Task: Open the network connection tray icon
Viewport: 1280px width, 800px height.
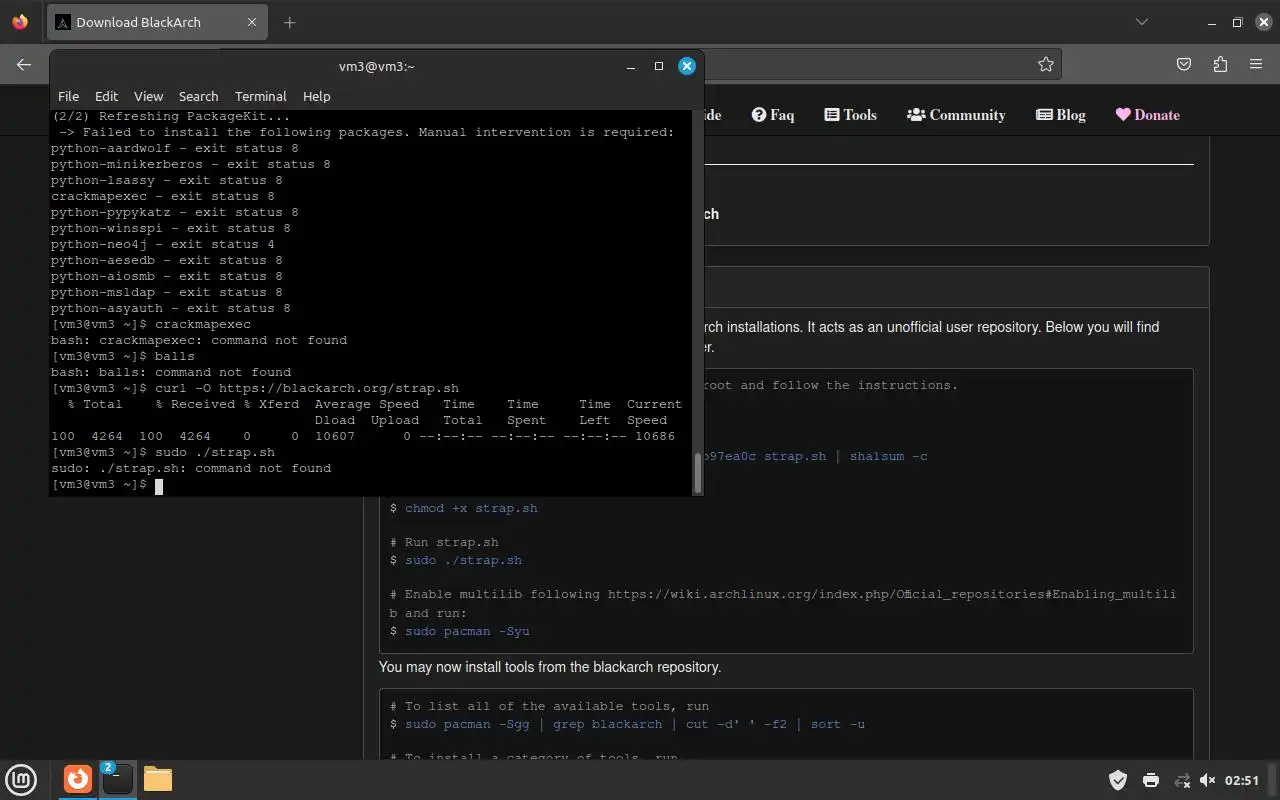Action: pyautogui.click(x=1182, y=780)
